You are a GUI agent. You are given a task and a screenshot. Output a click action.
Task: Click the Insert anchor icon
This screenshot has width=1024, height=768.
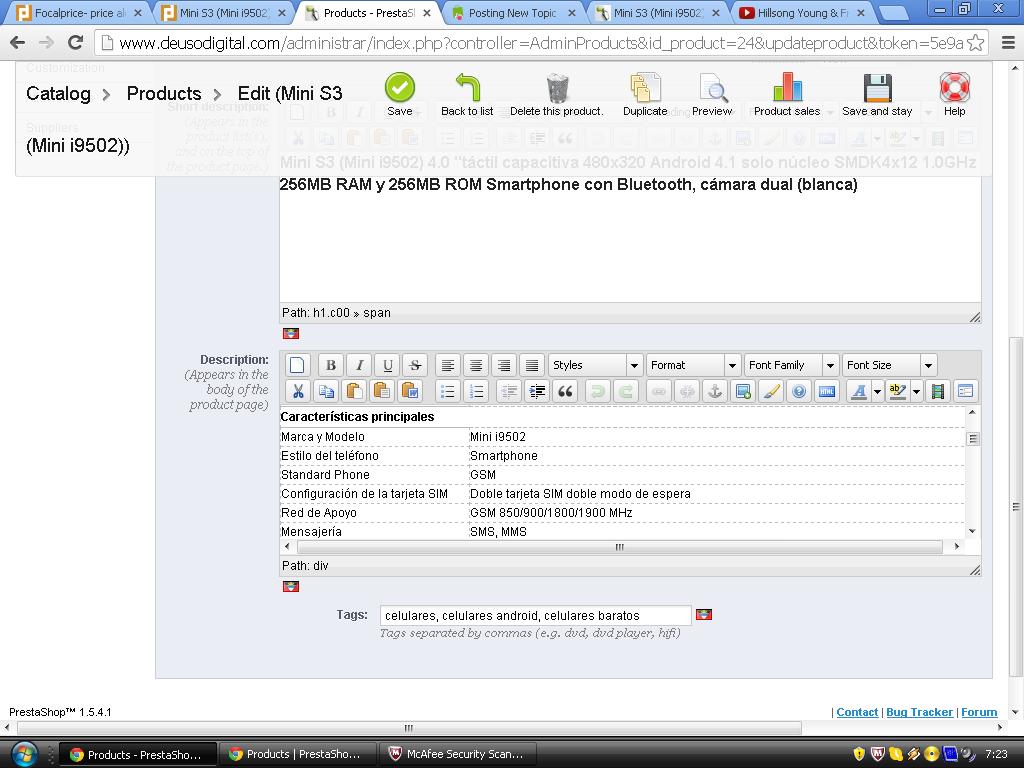pos(715,392)
